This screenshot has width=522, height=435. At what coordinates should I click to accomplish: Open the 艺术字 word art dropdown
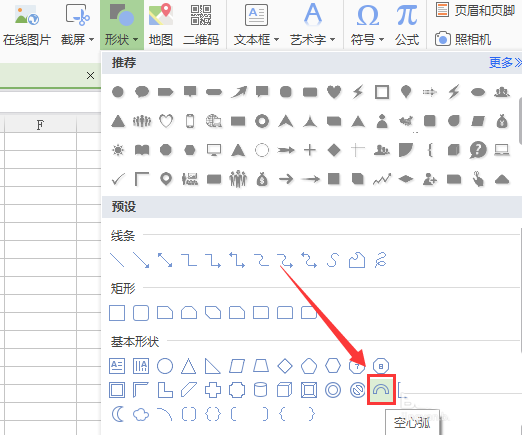pos(332,40)
